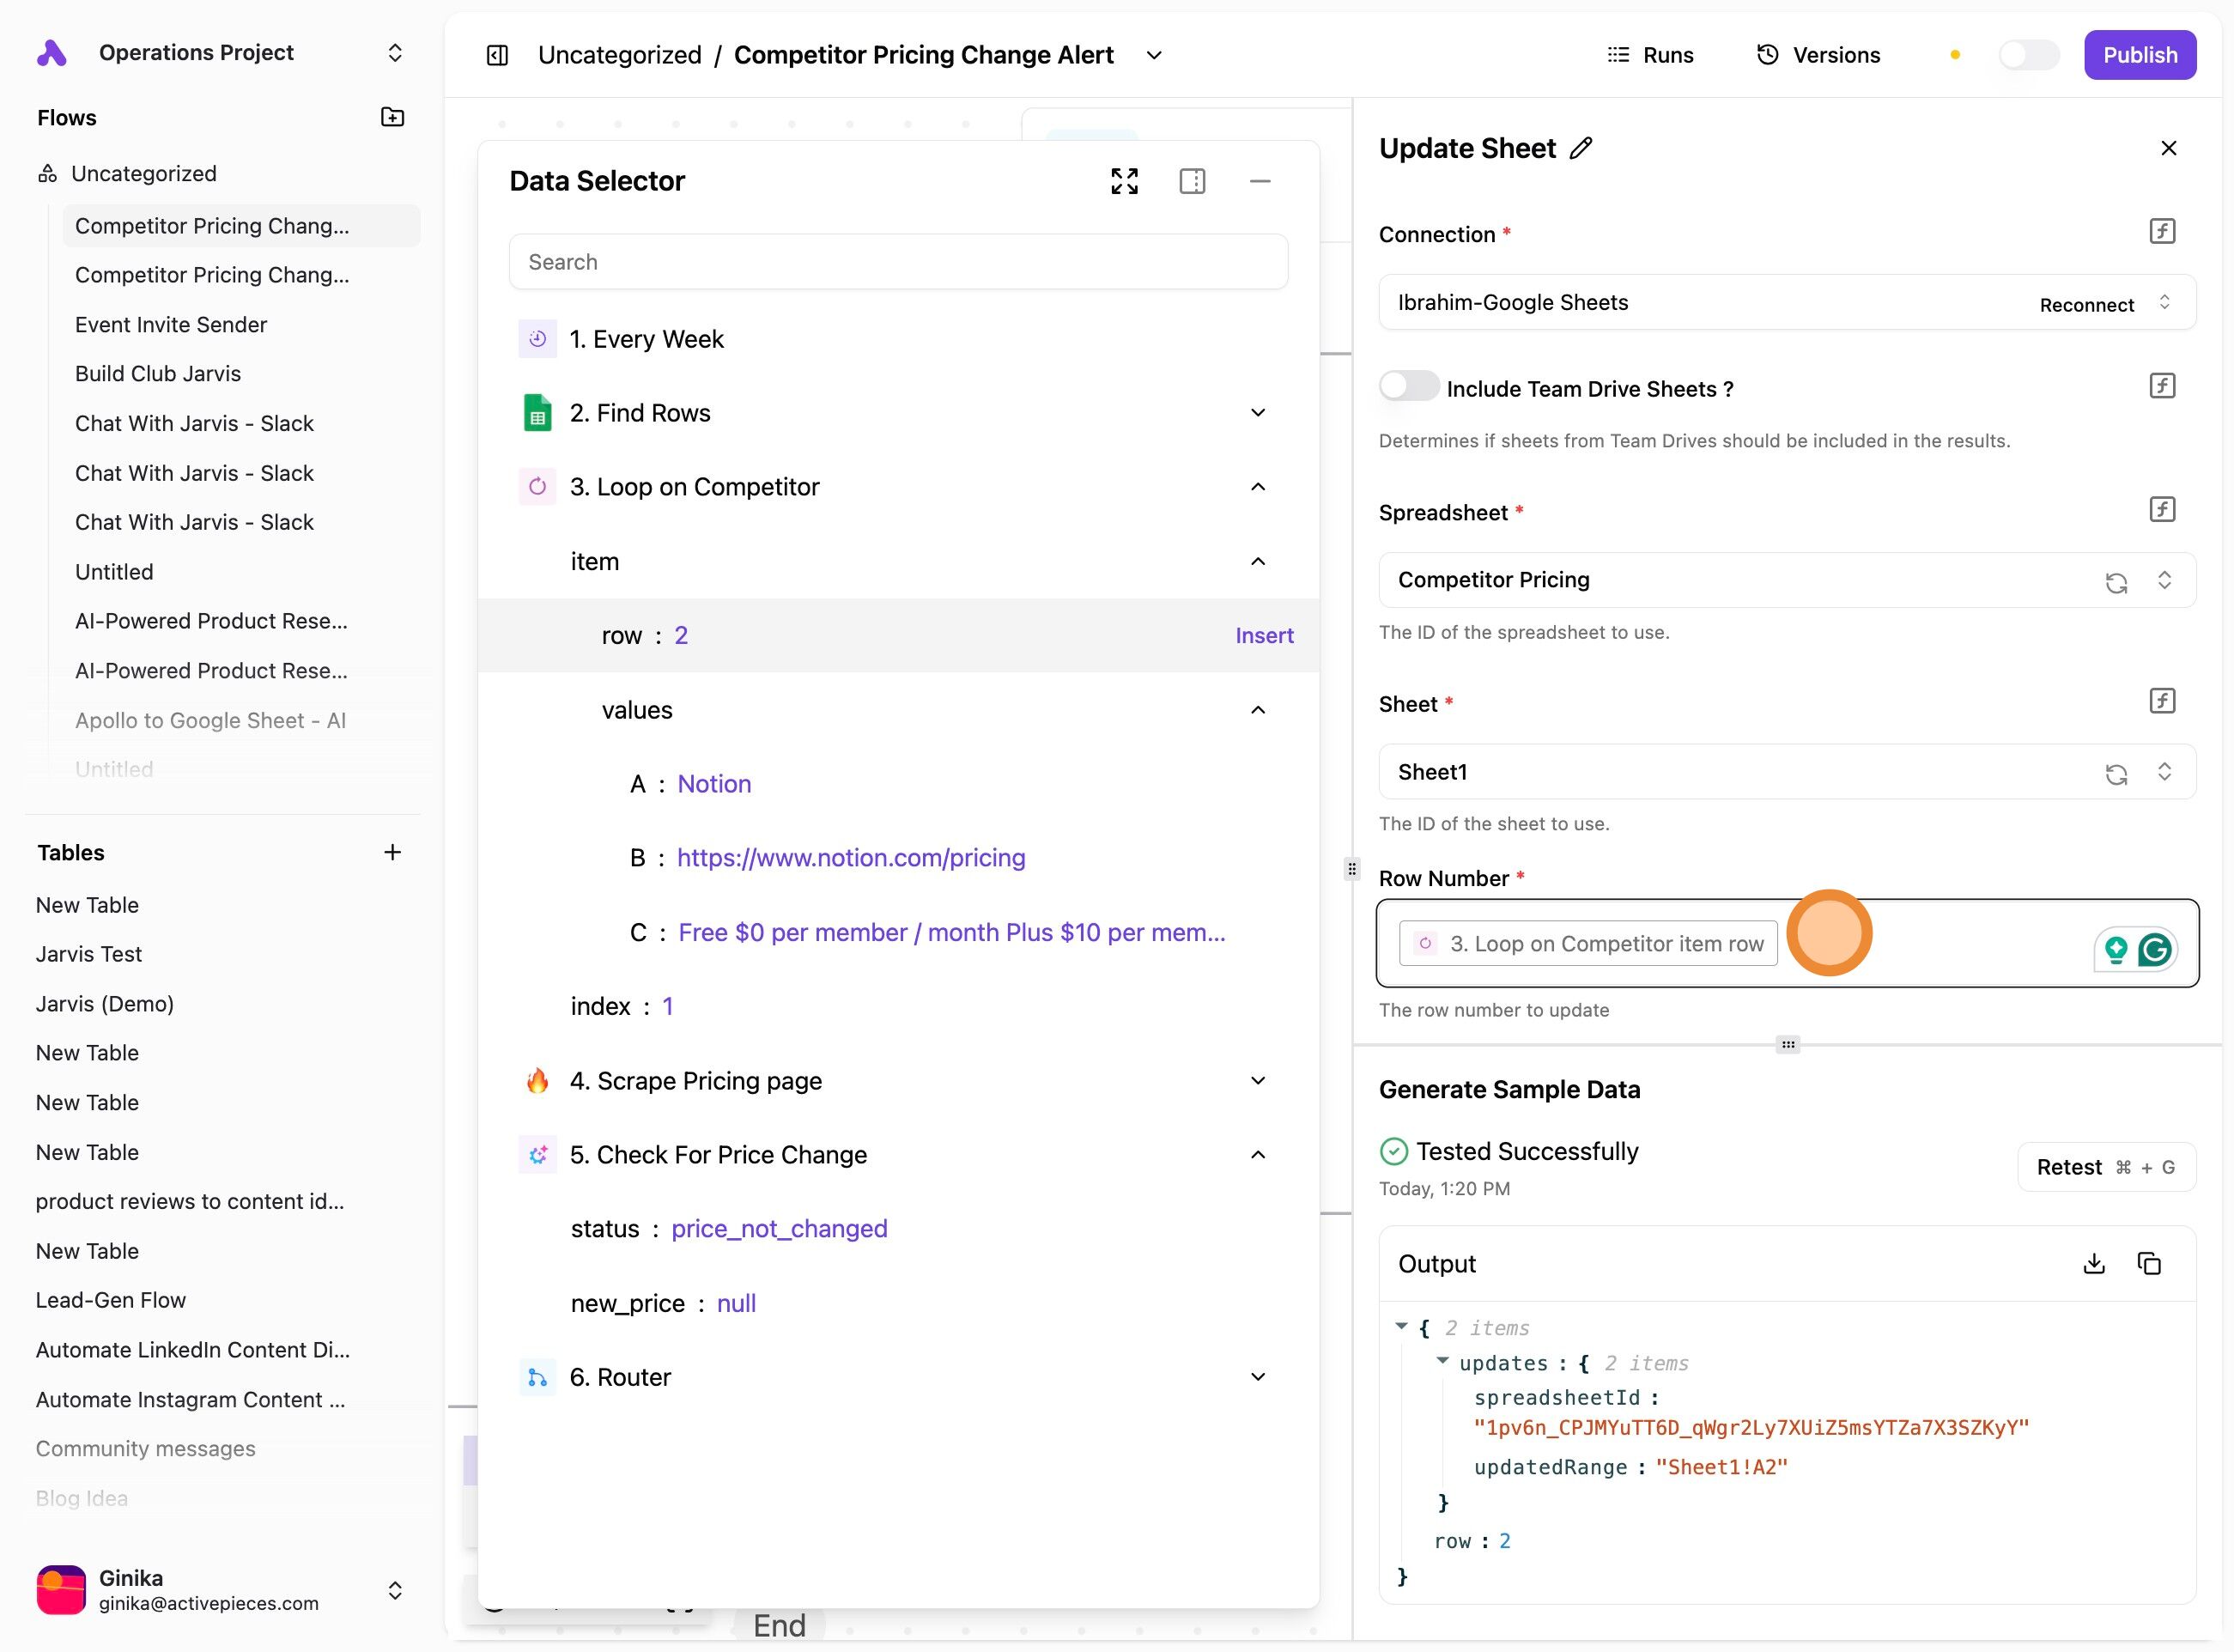This screenshot has height=1652, width=2234.
Task: Toggle the flow enable switch near Publish
Action: (2027, 55)
